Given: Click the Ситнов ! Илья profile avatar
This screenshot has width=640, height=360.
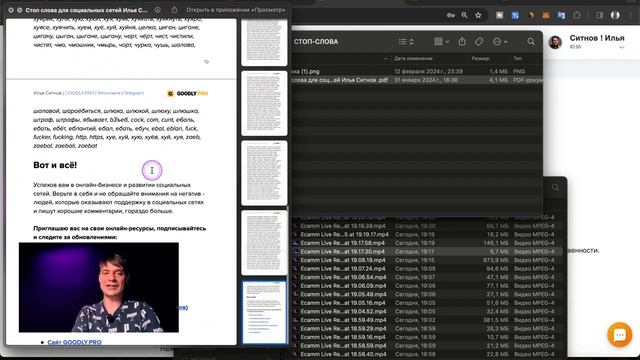Looking at the screenshot, I should [555, 42].
